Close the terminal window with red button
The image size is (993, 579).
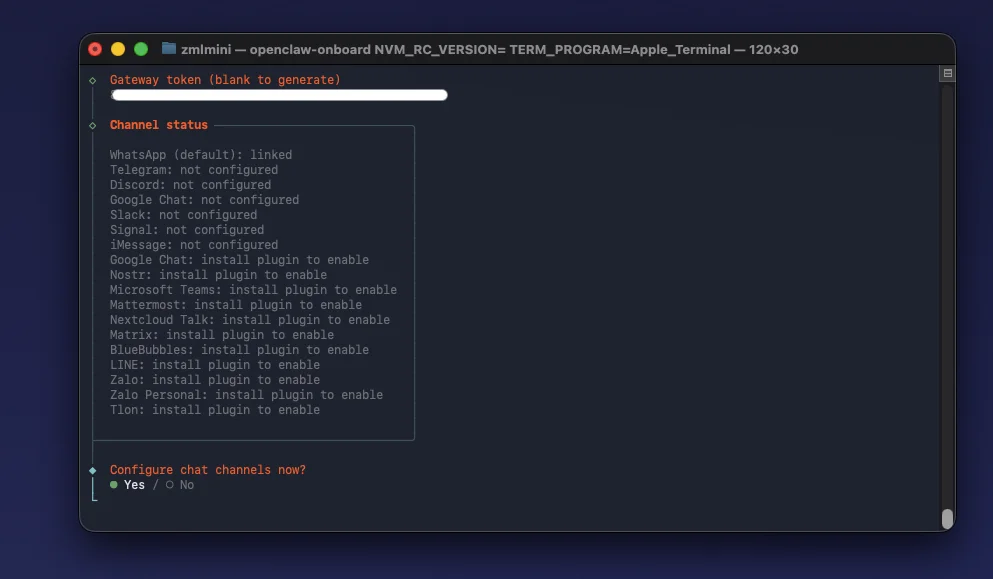pyautogui.click(x=95, y=49)
